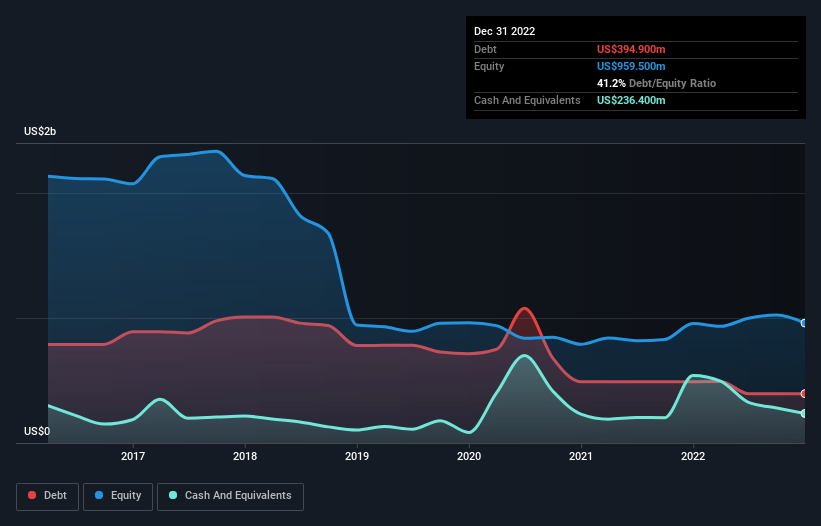The image size is (821, 526).
Task: Click Cash And Equivalents label in tooltip
Action: [527, 100]
